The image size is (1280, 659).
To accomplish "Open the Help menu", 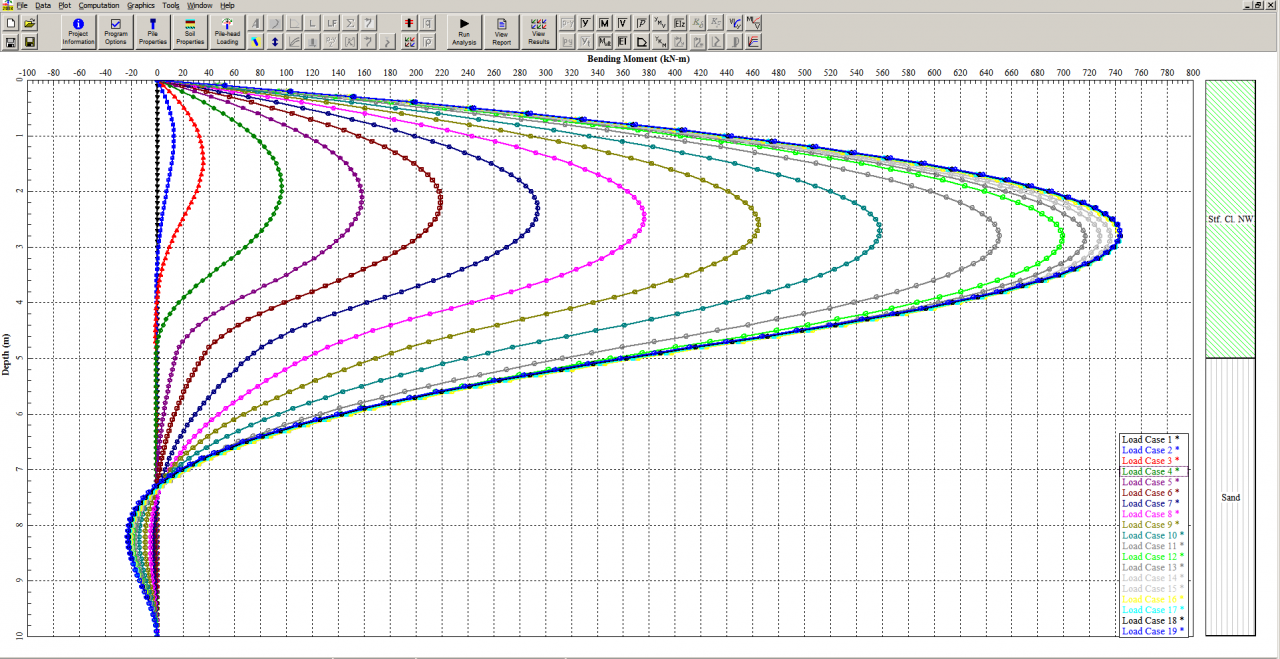I will click(228, 5).
